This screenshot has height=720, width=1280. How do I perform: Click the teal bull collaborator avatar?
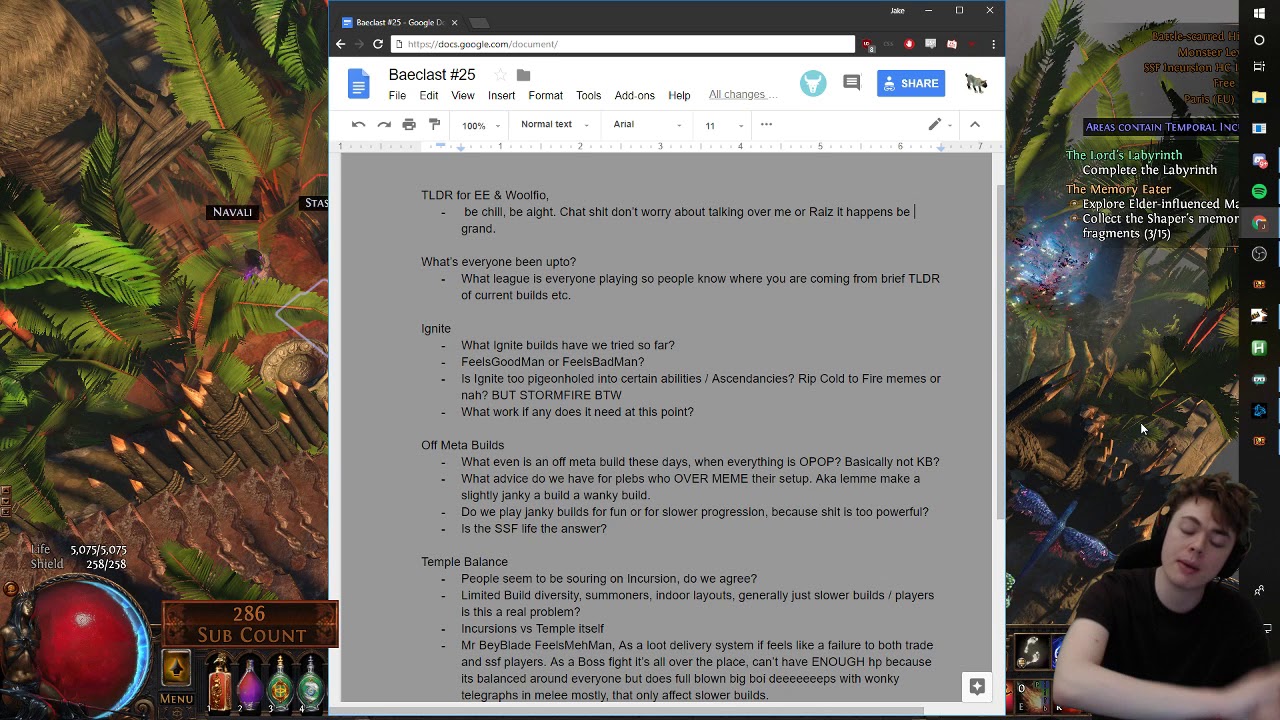point(813,83)
